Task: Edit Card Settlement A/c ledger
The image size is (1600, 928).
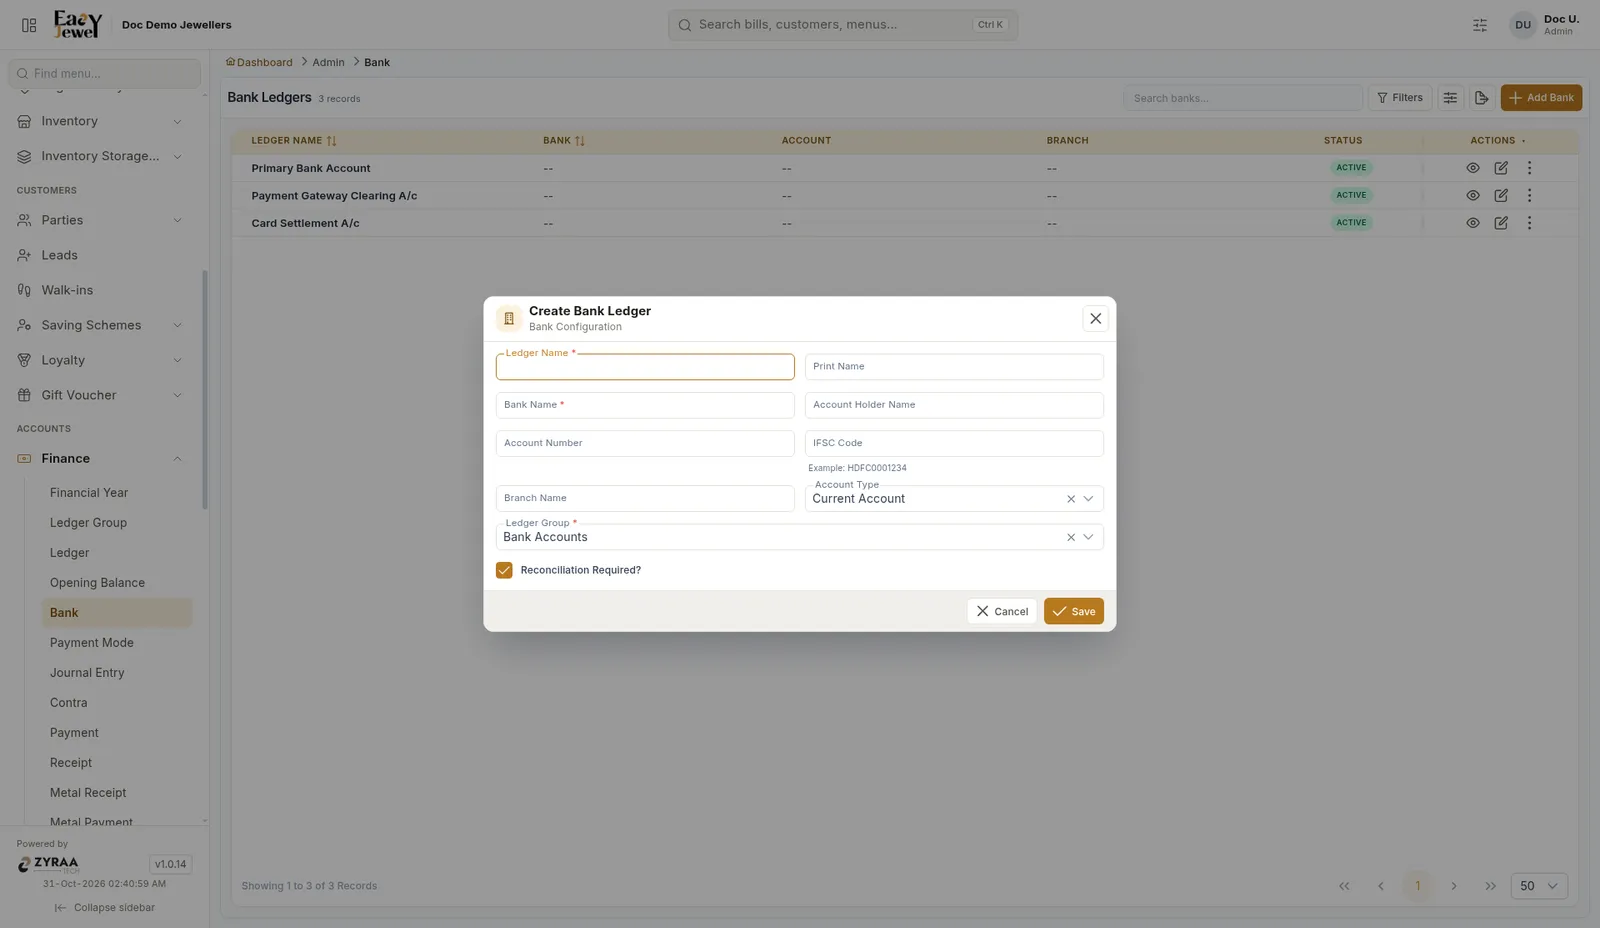Action: click(1501, 223)
